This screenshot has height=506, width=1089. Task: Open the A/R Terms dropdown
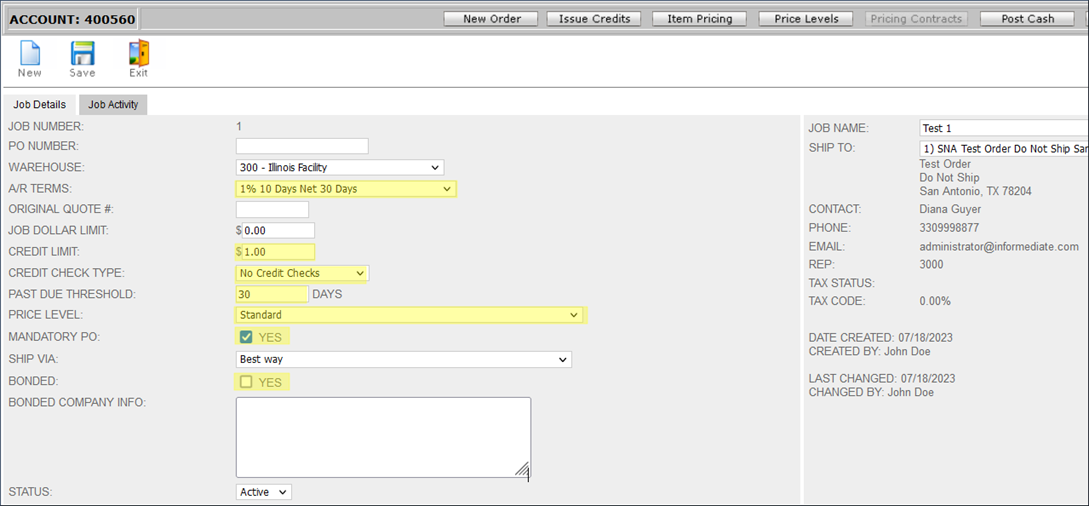point(345,189)
